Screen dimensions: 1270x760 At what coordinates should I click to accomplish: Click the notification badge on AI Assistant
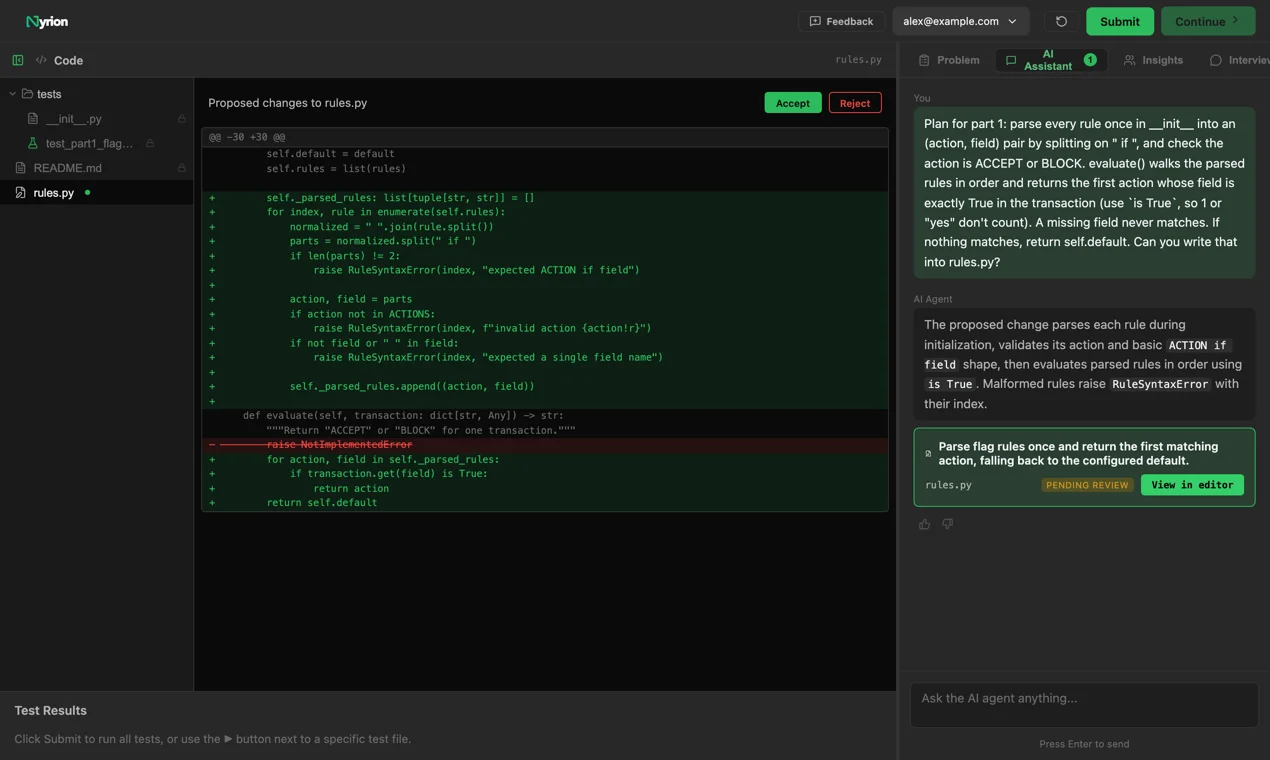pyautogui.click(x=1090, y=60)
